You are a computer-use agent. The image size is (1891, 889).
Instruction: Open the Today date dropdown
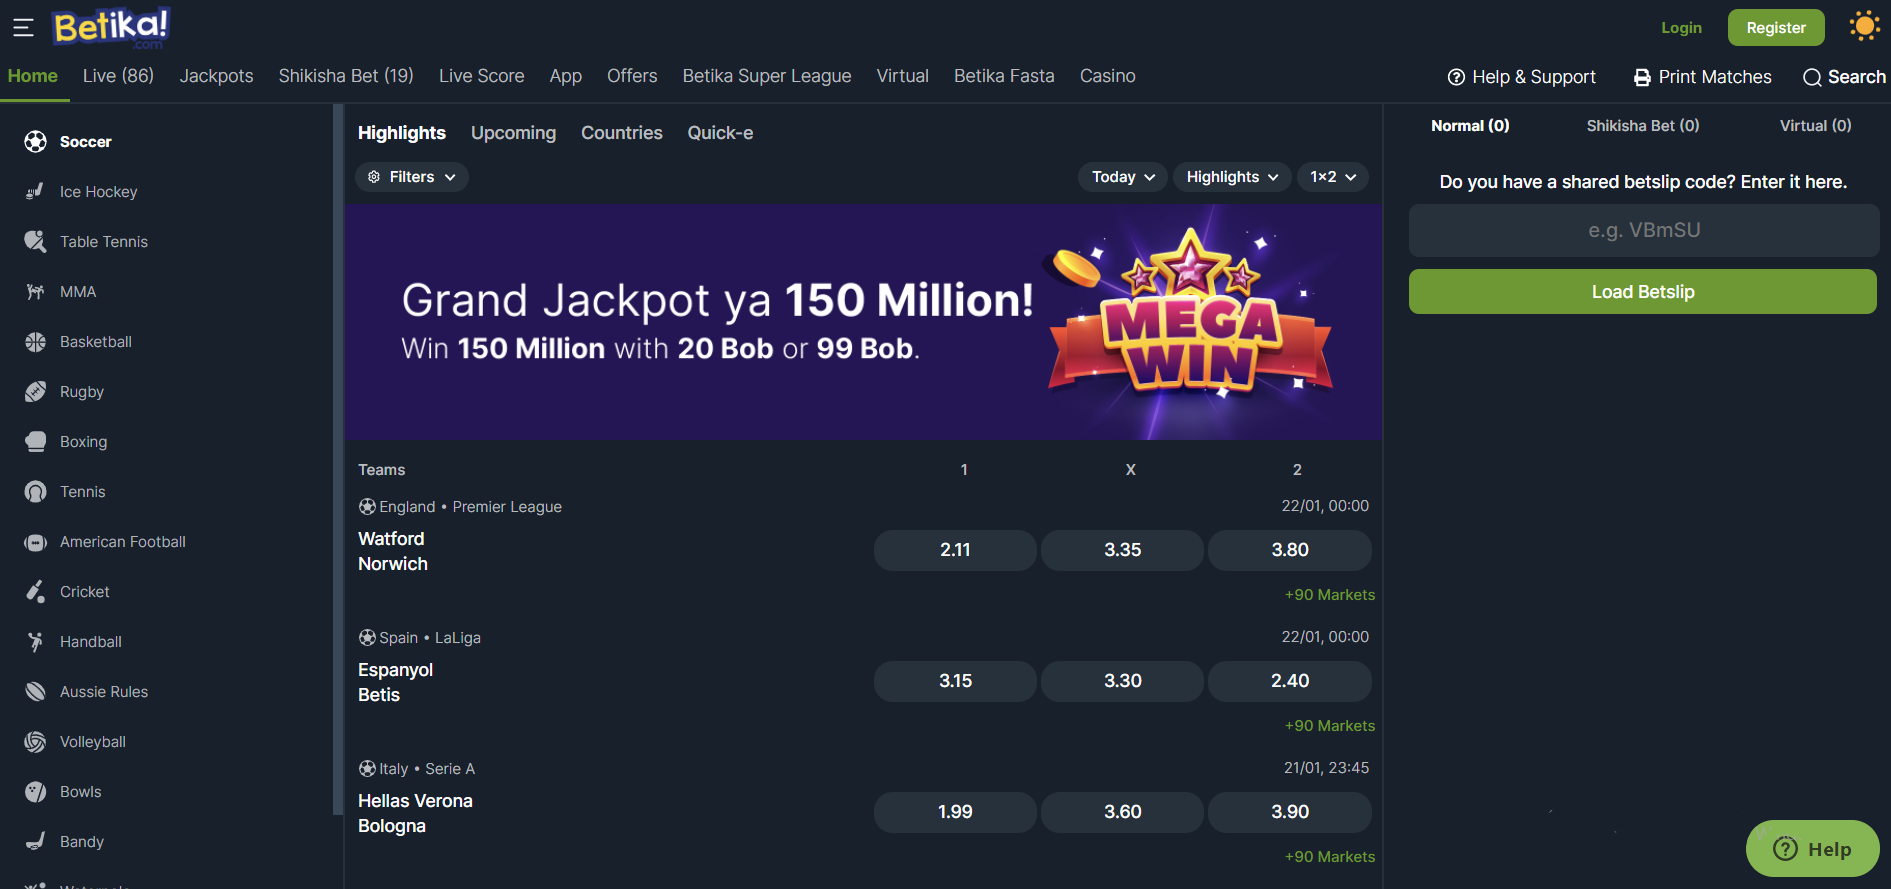(x=1122, y=177)
